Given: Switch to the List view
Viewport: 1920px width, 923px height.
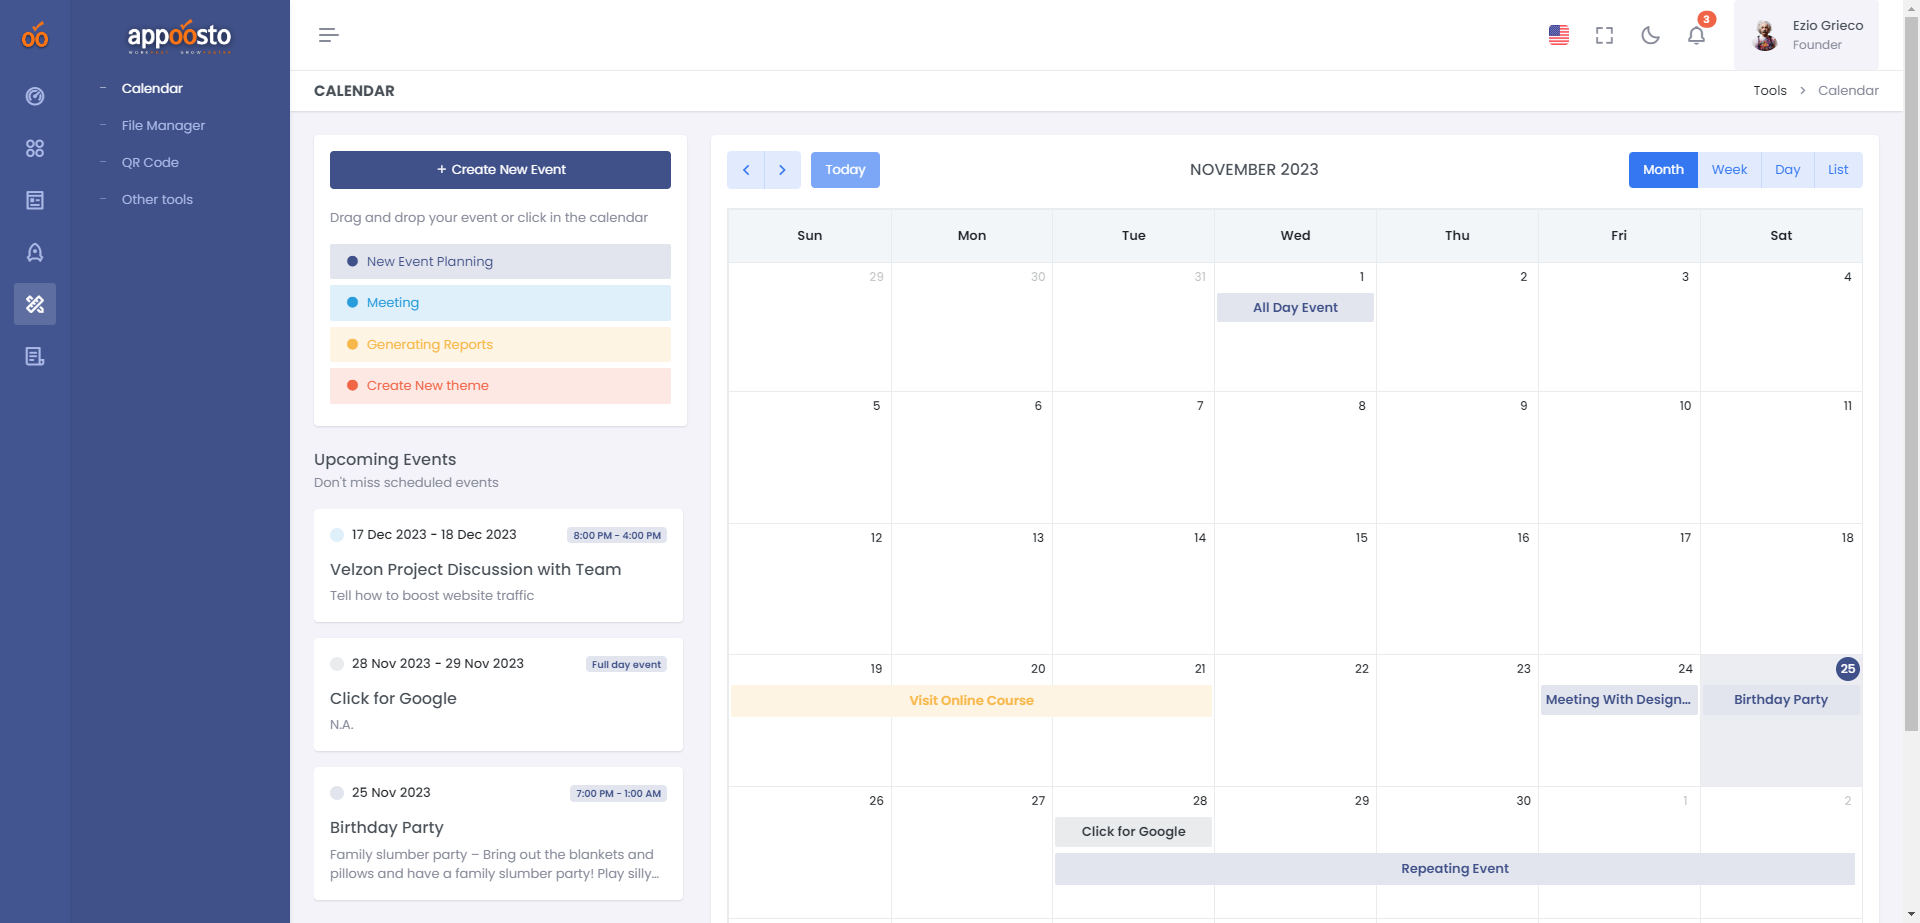Looking at the screenshot, I should 1837,170.
